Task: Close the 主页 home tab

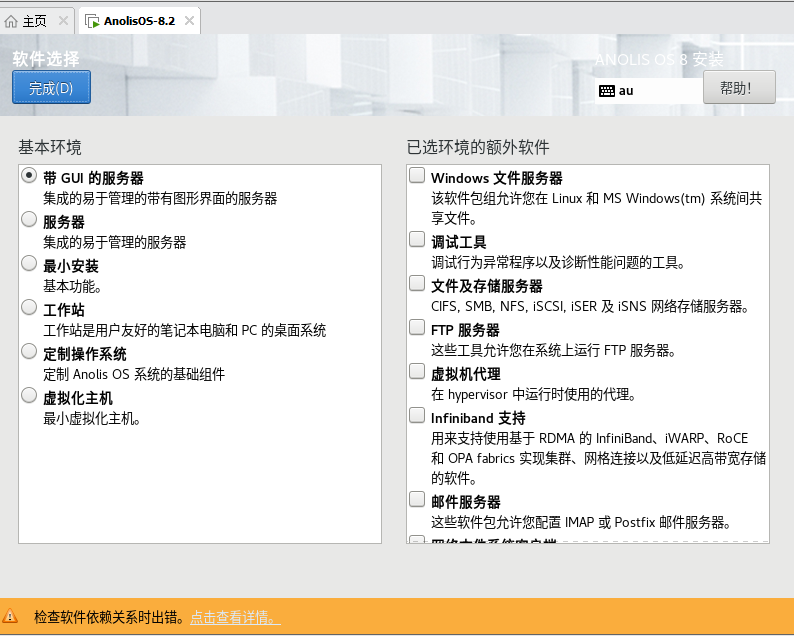Action: point(63,20)
